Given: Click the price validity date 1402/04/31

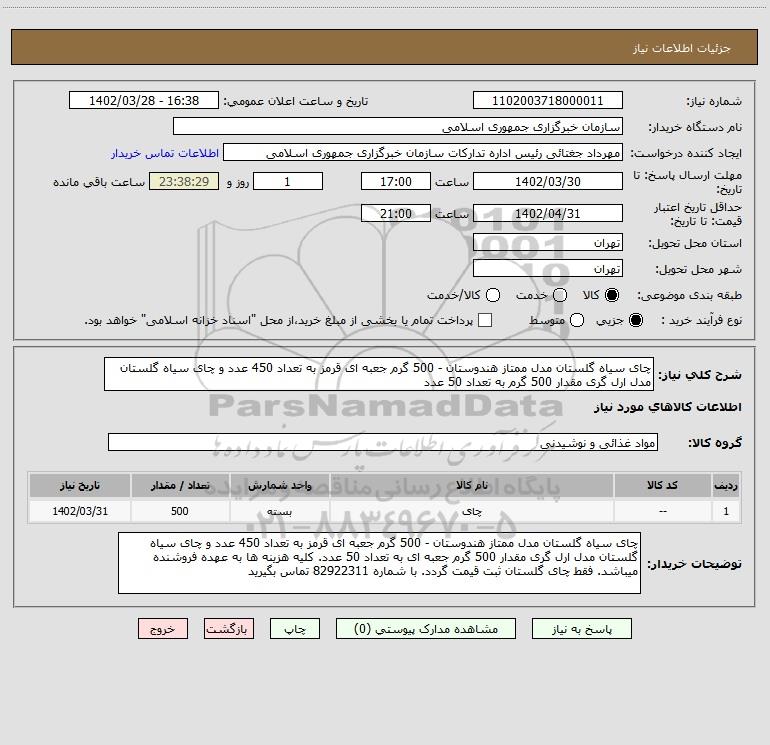Looking at the screenshot, I should coord(548,213).
